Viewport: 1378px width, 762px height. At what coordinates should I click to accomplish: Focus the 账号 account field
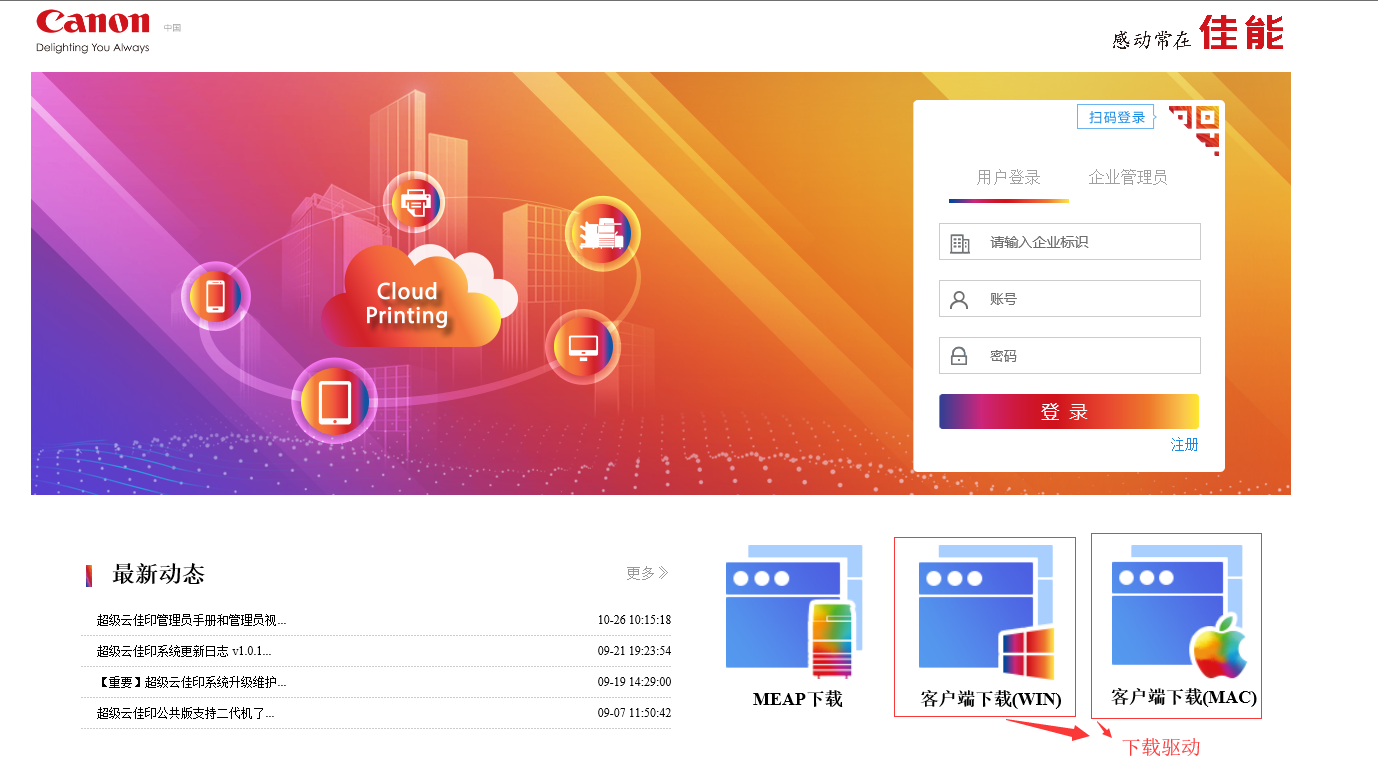pyautogui.click(x=1088, y=299)
